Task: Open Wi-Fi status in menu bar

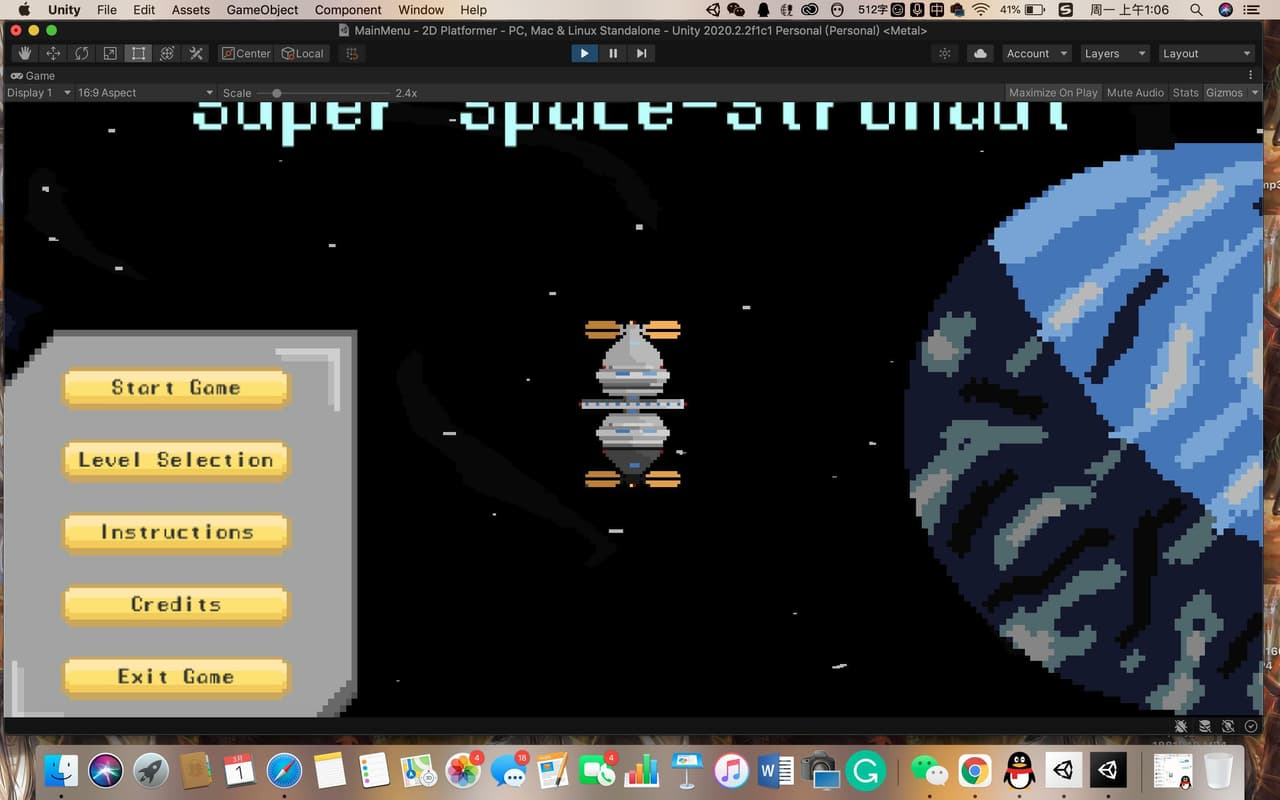Action: 981,9
